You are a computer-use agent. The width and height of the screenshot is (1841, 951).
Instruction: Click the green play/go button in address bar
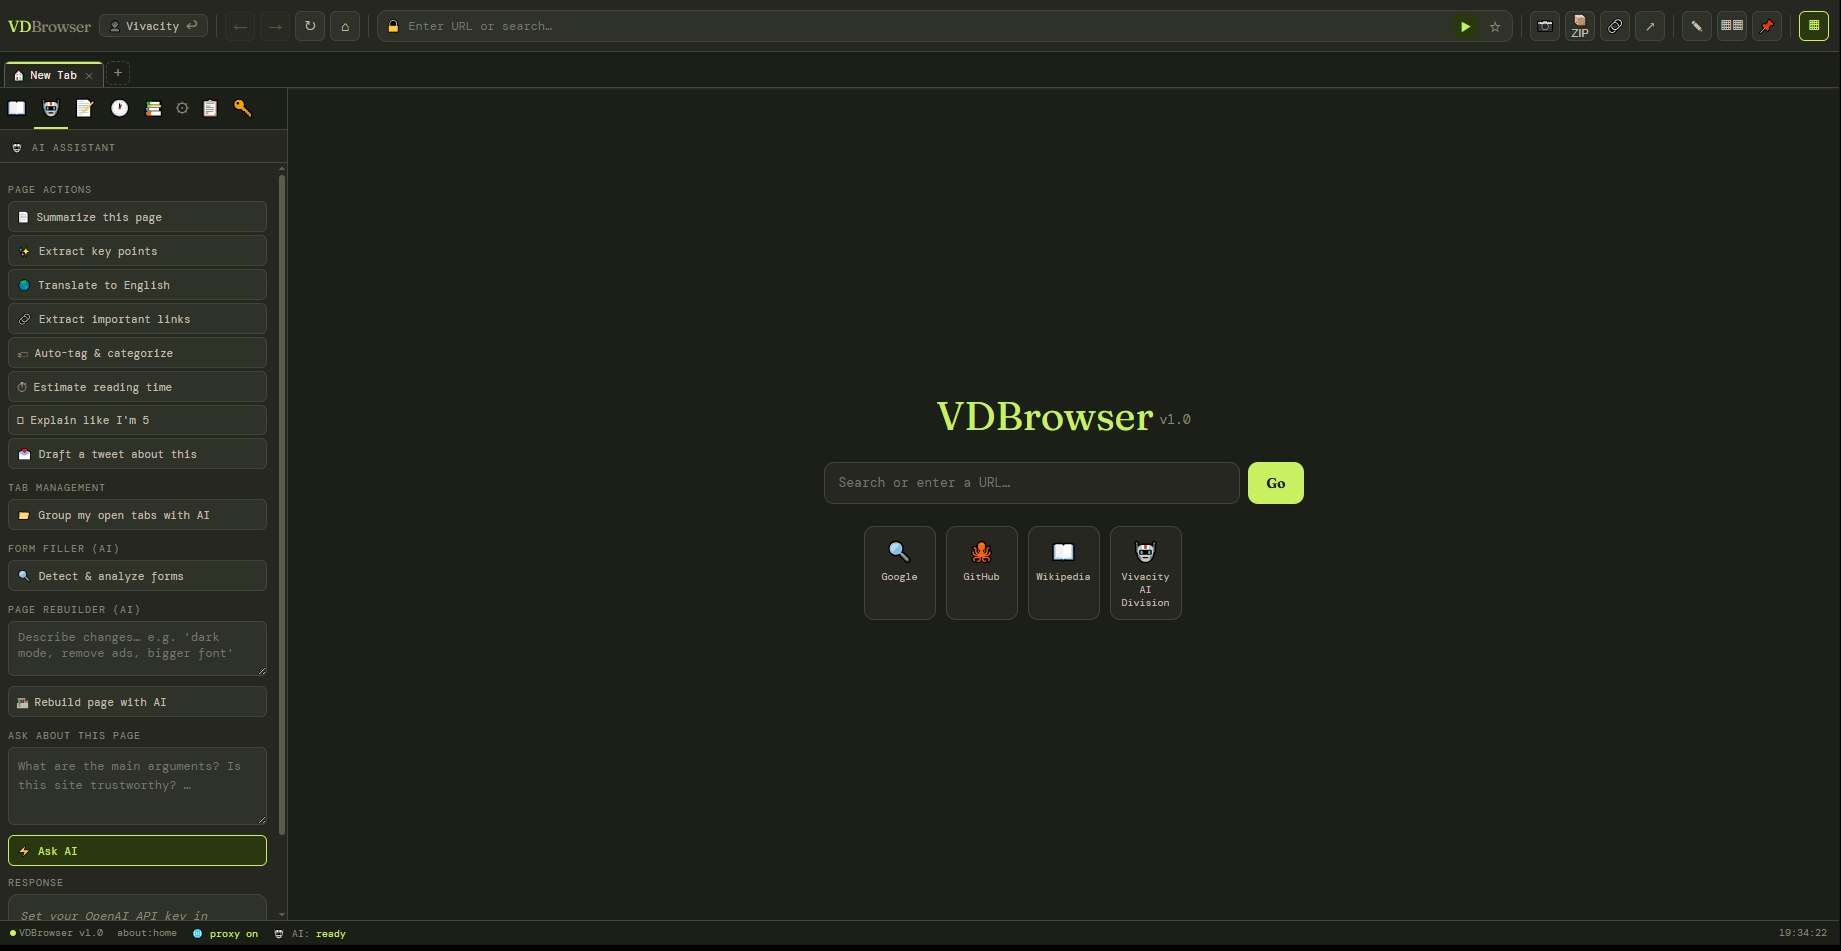click(x=1465, y=27)
